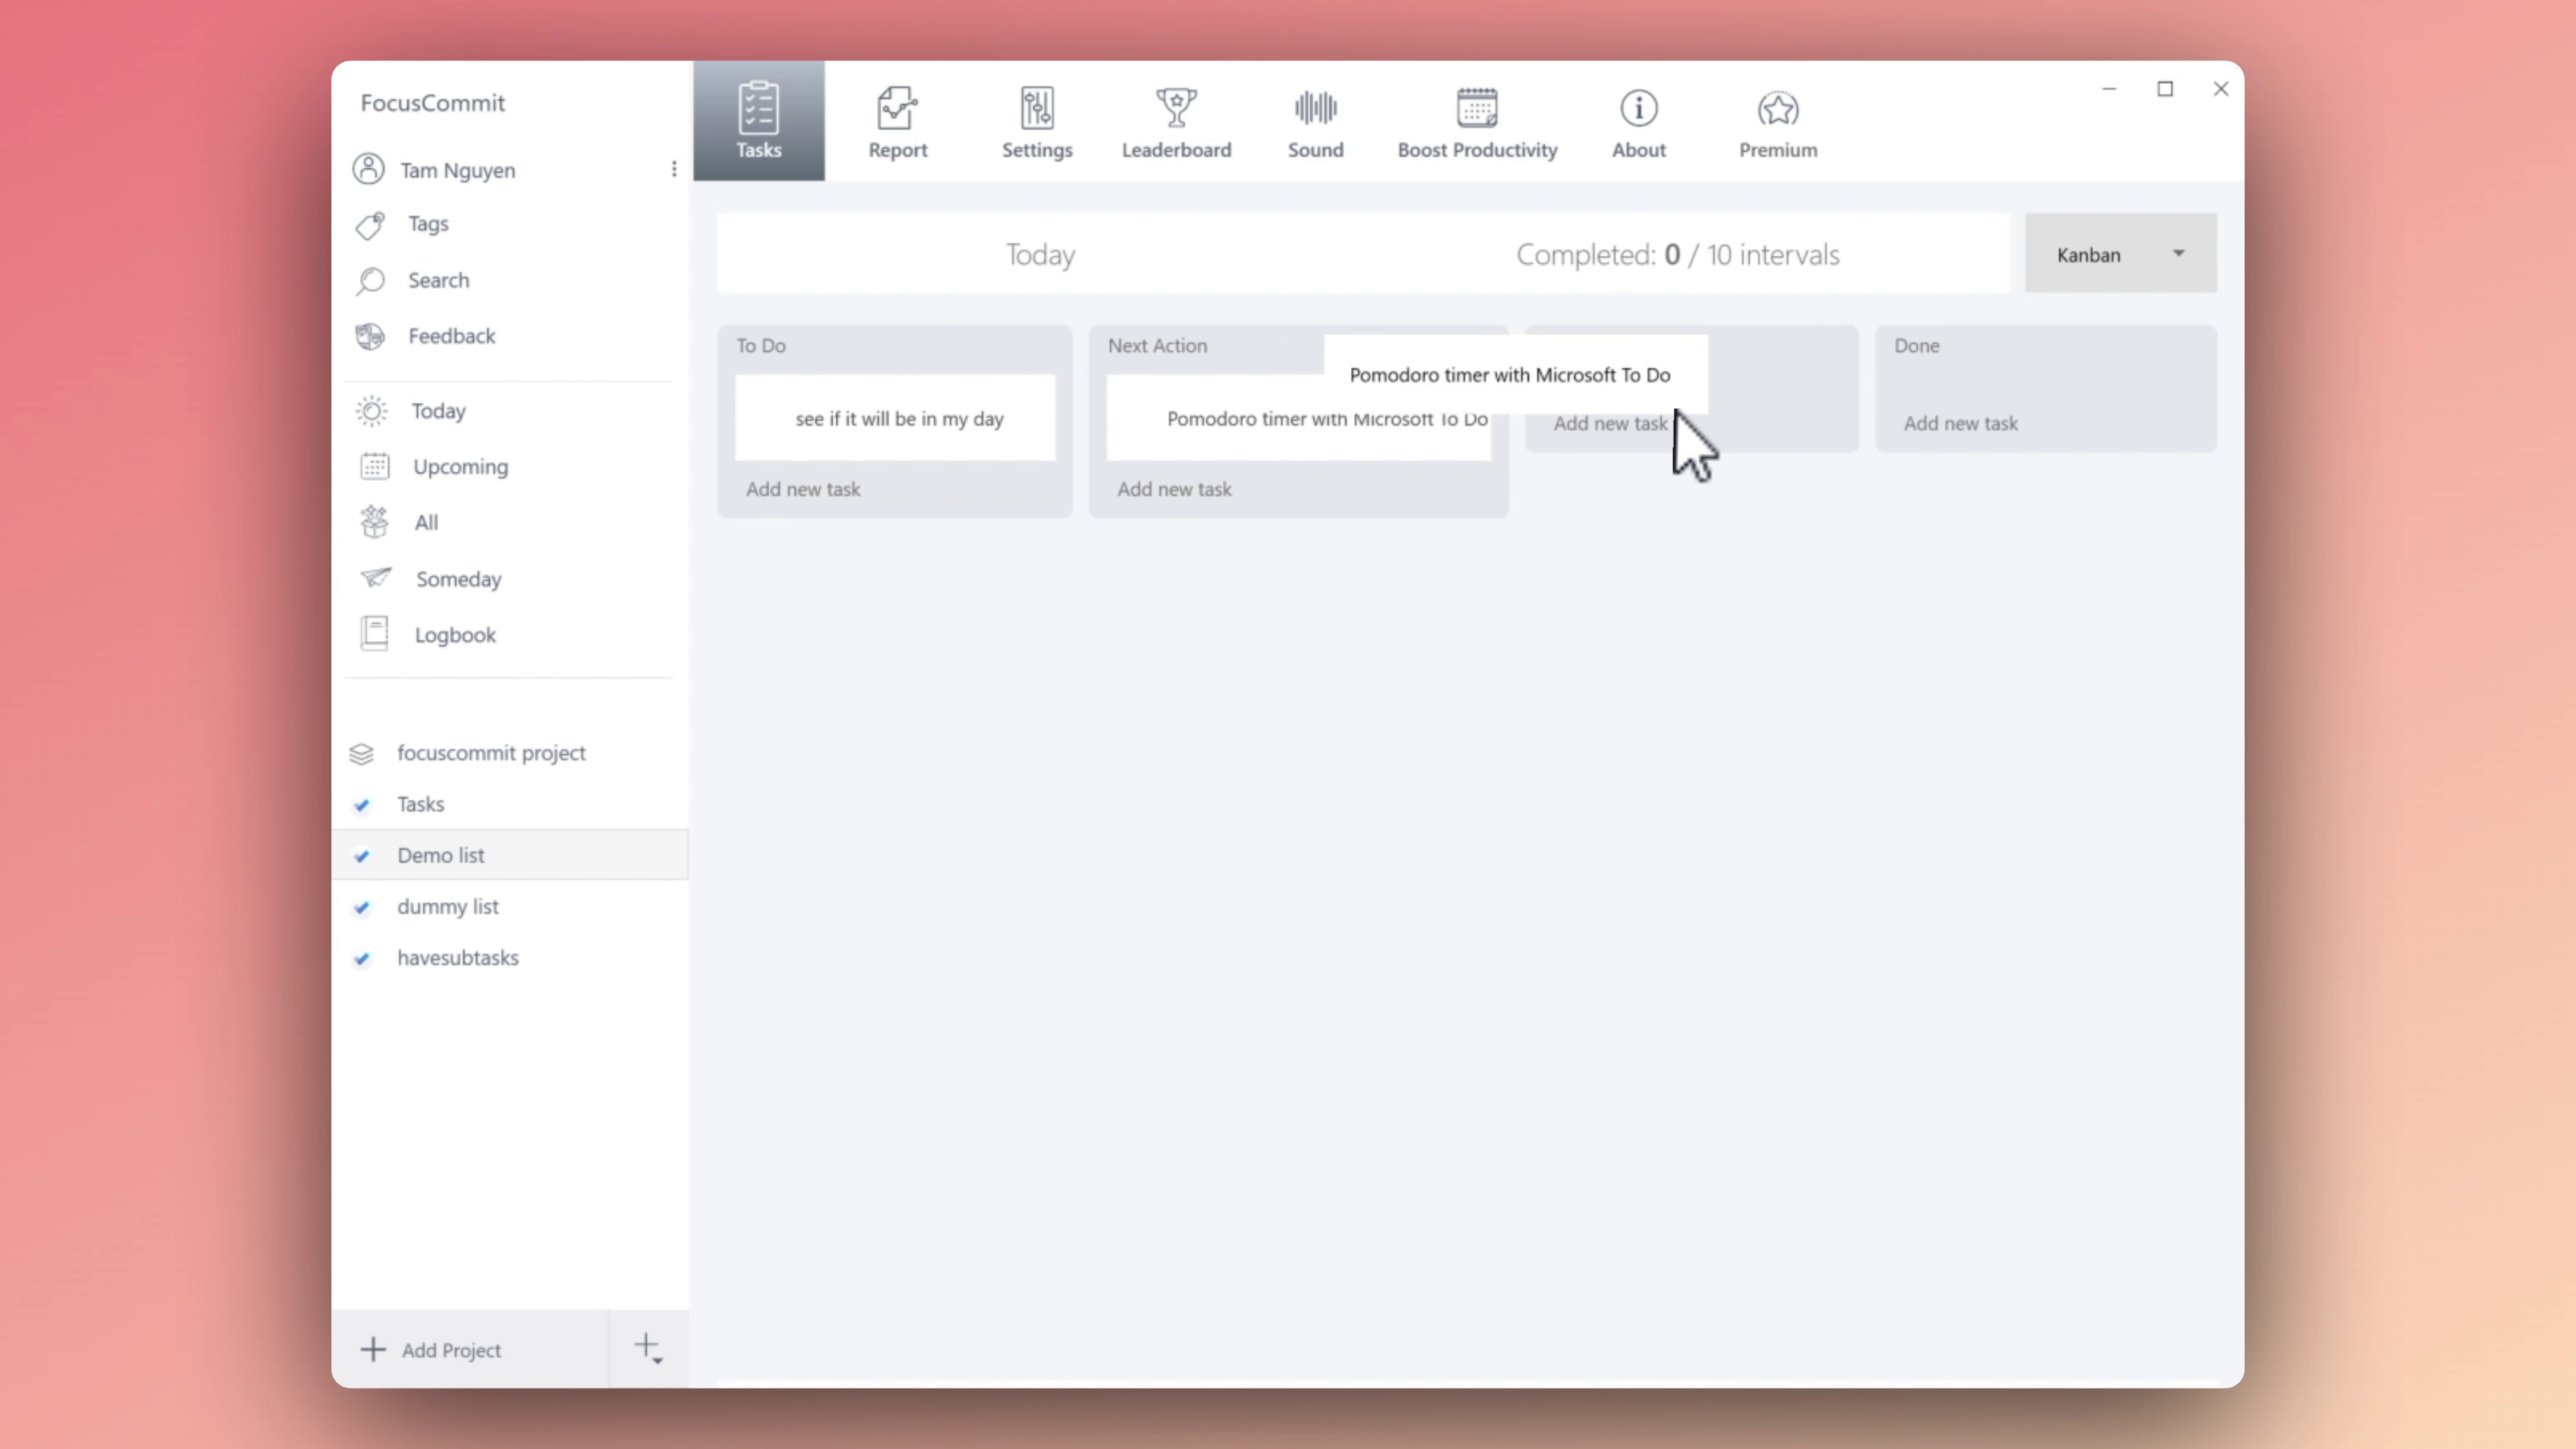
Task: Click Add new task in Done column
Action: point(1960,423)
